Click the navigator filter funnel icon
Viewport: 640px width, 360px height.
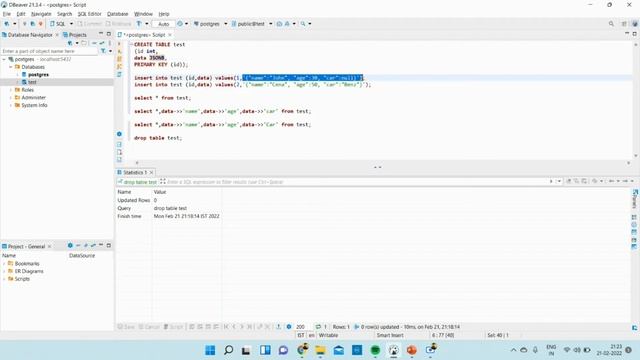(x=103, y=51)
